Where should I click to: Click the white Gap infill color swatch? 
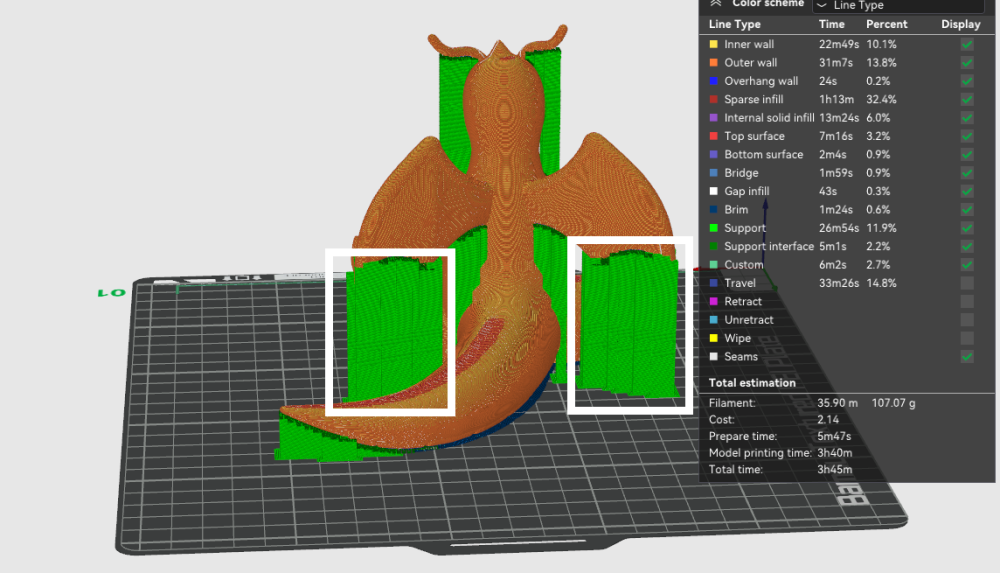click(x=714, y=191)
